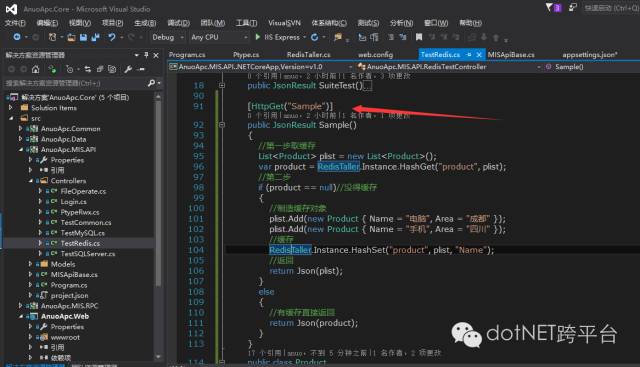Select TestSQLServer.cs in Solution Explorer
The image size is (640, 367).
[88, 254]
